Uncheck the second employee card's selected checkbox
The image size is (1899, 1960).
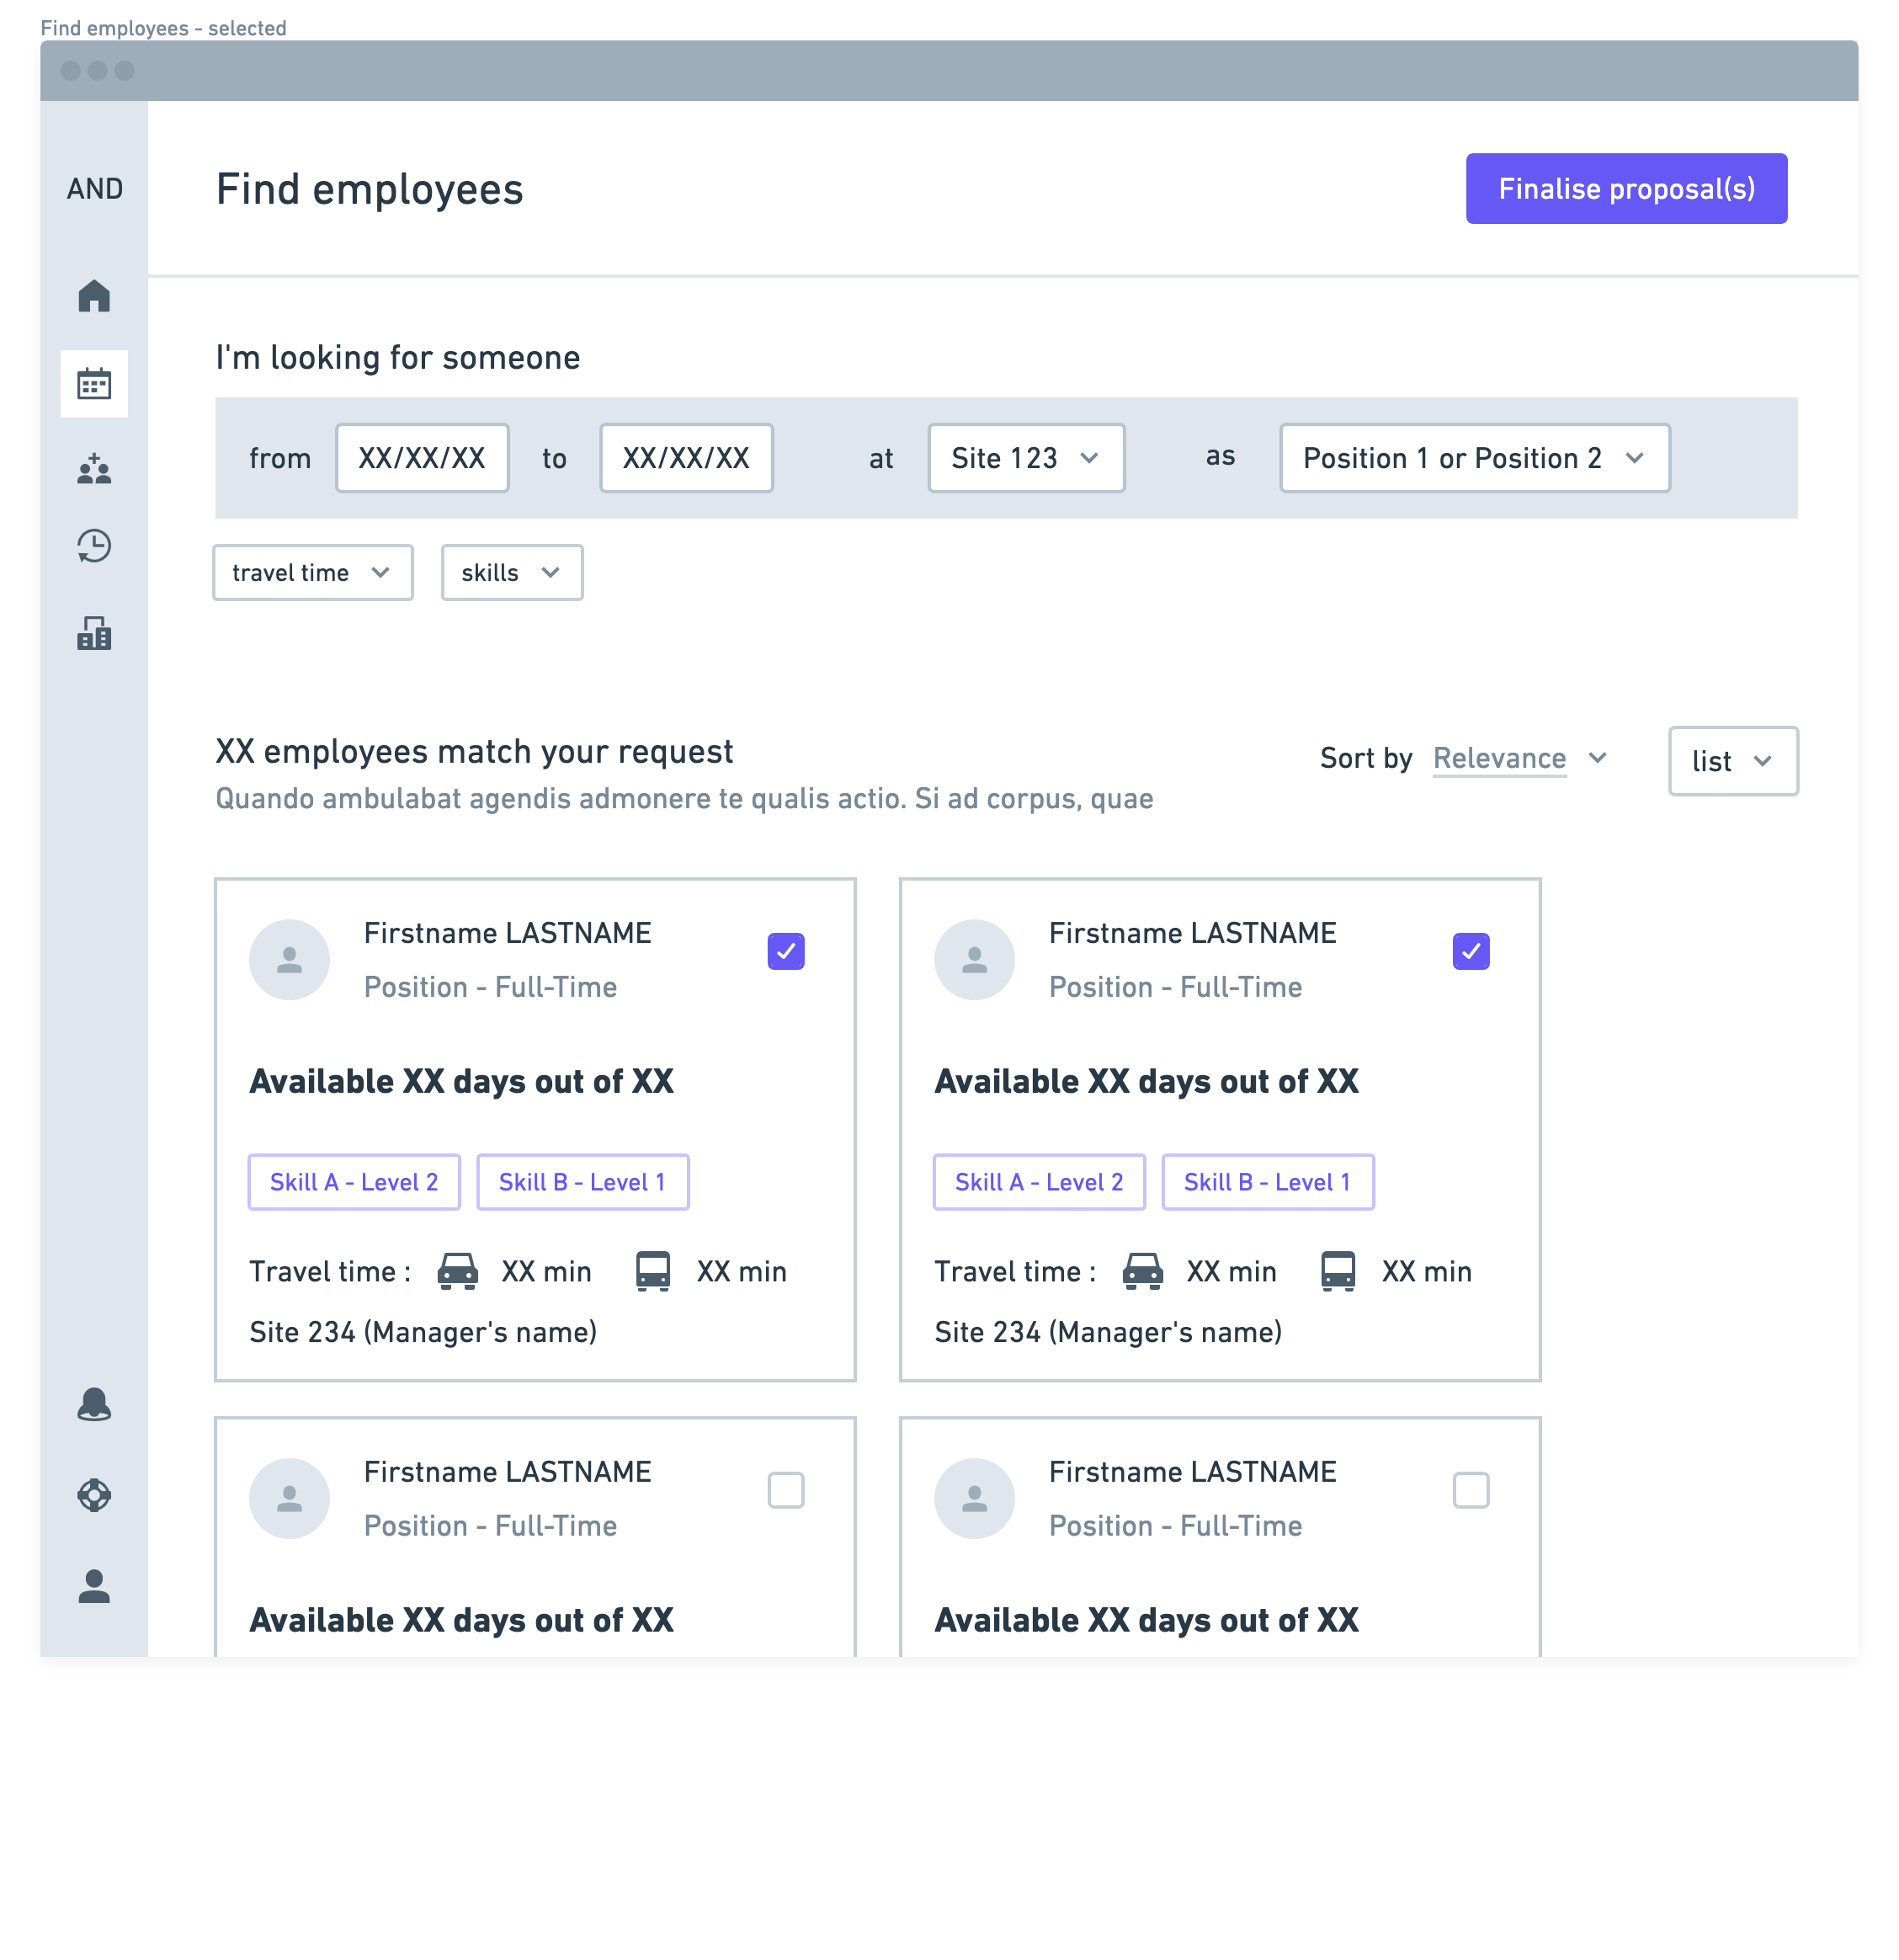pyautogui.click(x=1471, y=951)
